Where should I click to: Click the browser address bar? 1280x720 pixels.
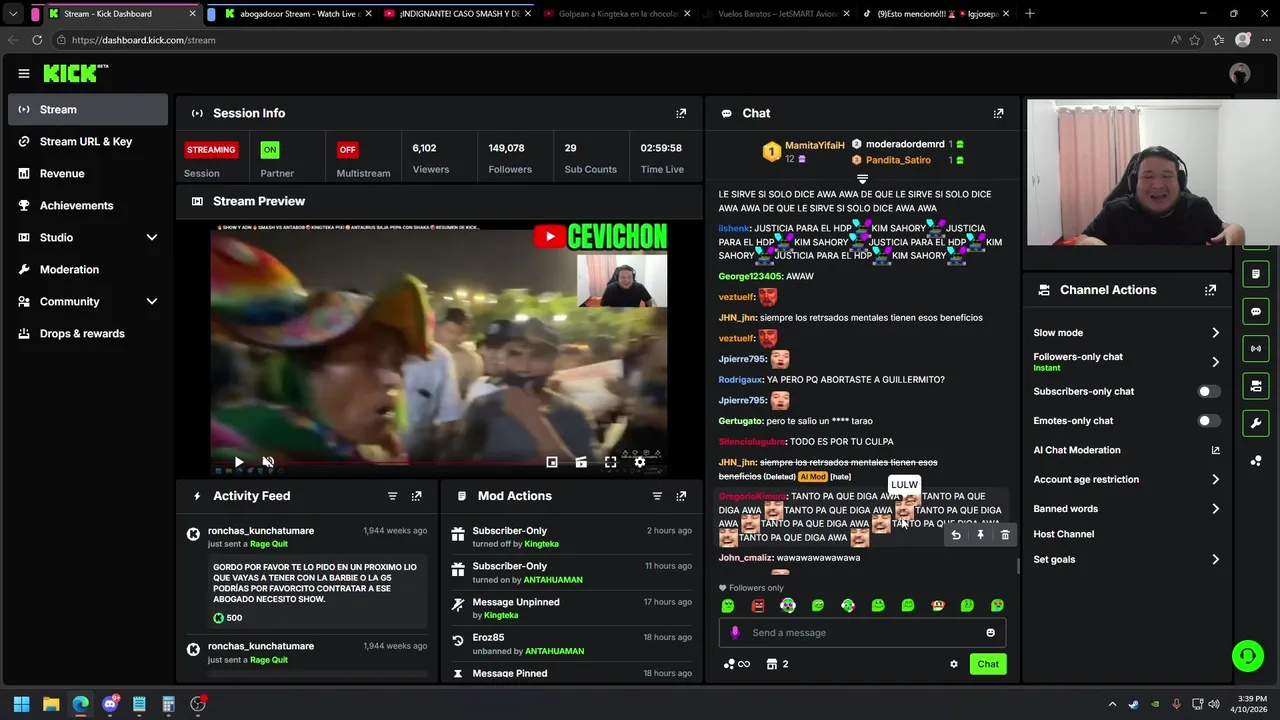click(x=610, y=40)
